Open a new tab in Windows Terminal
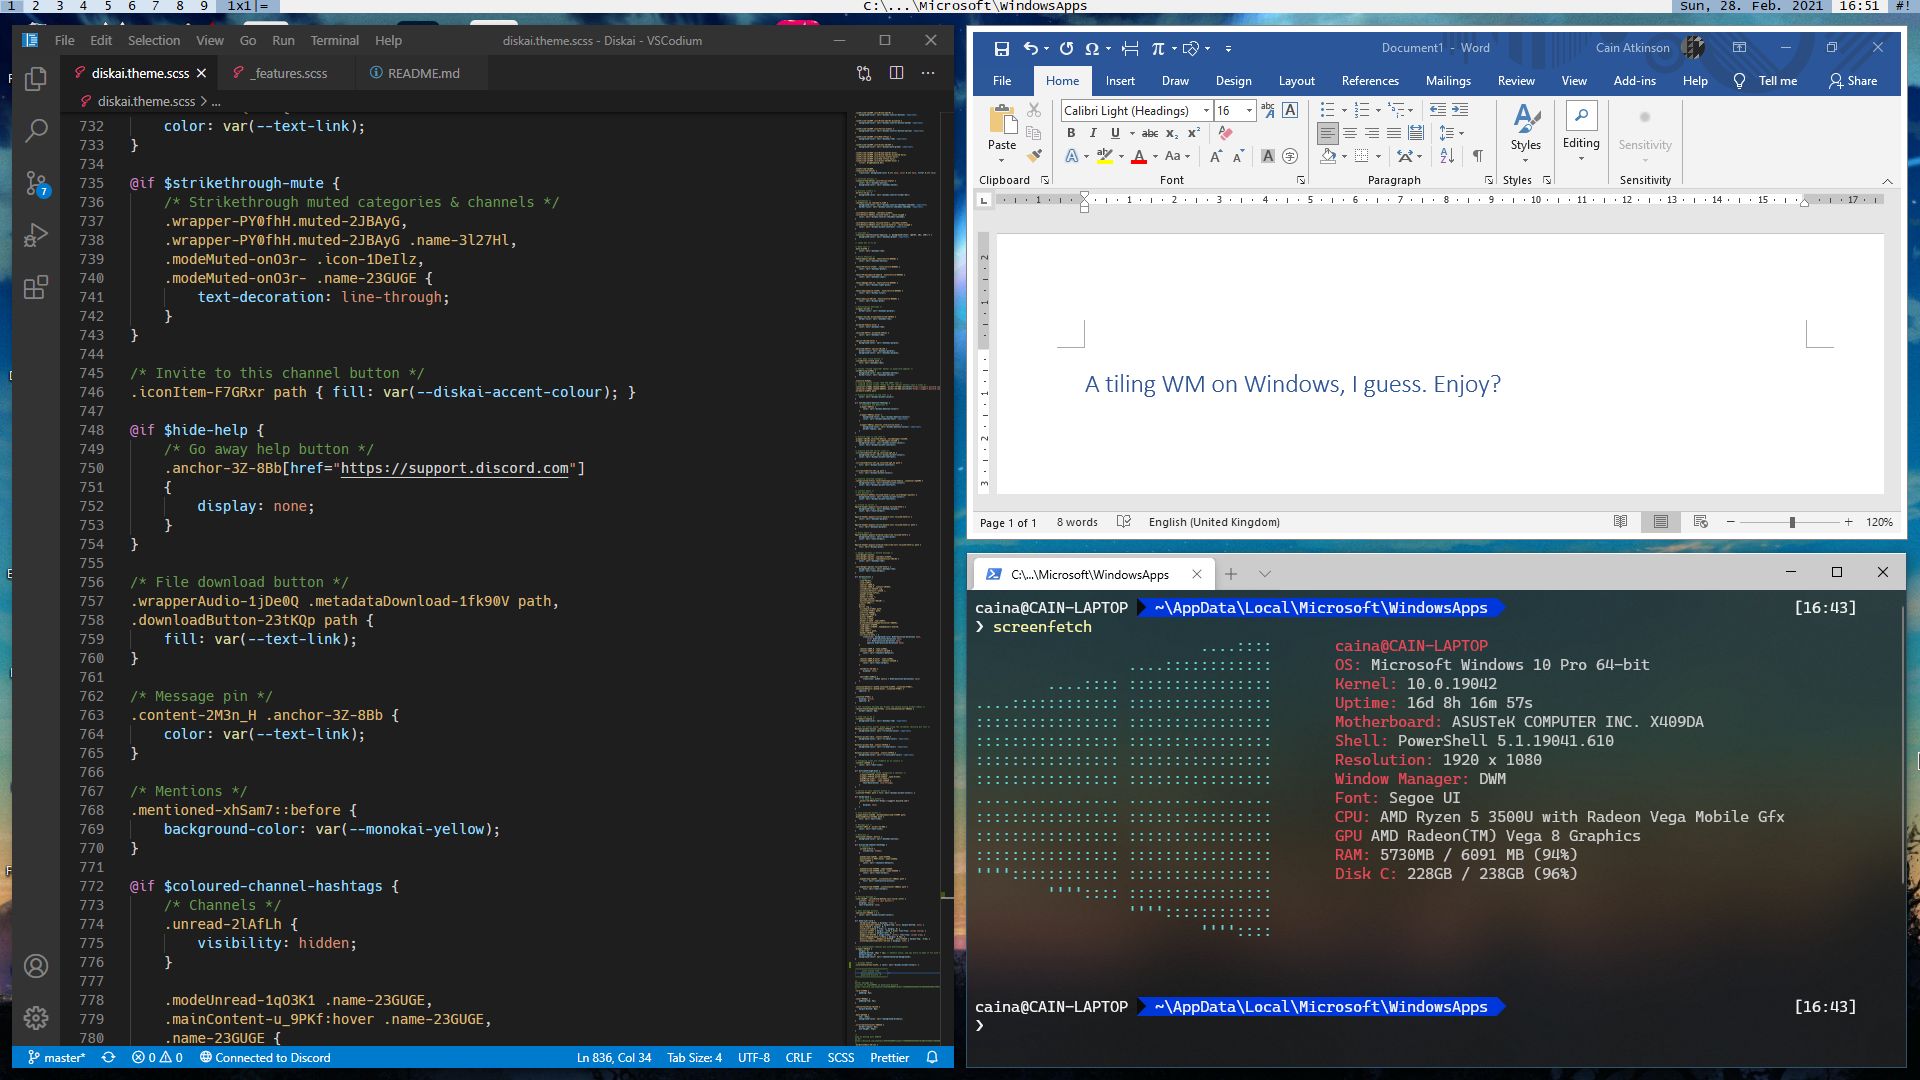1920x1080 pixels. click(x=1231, y=573)
